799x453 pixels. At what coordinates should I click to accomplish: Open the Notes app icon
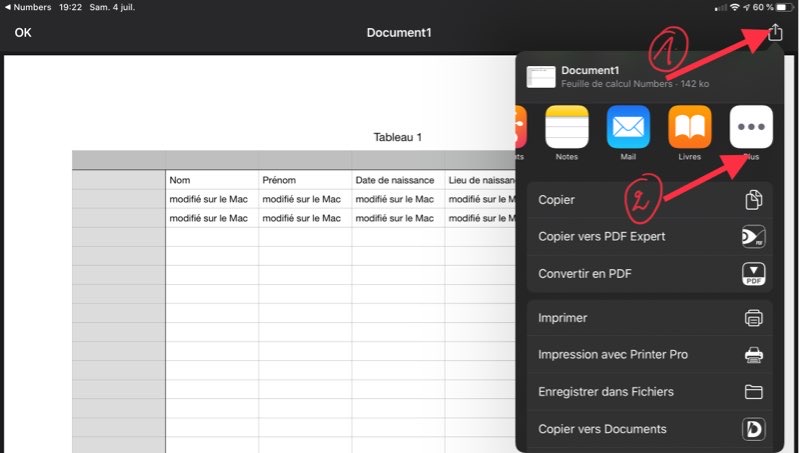(x=567, y=127)
